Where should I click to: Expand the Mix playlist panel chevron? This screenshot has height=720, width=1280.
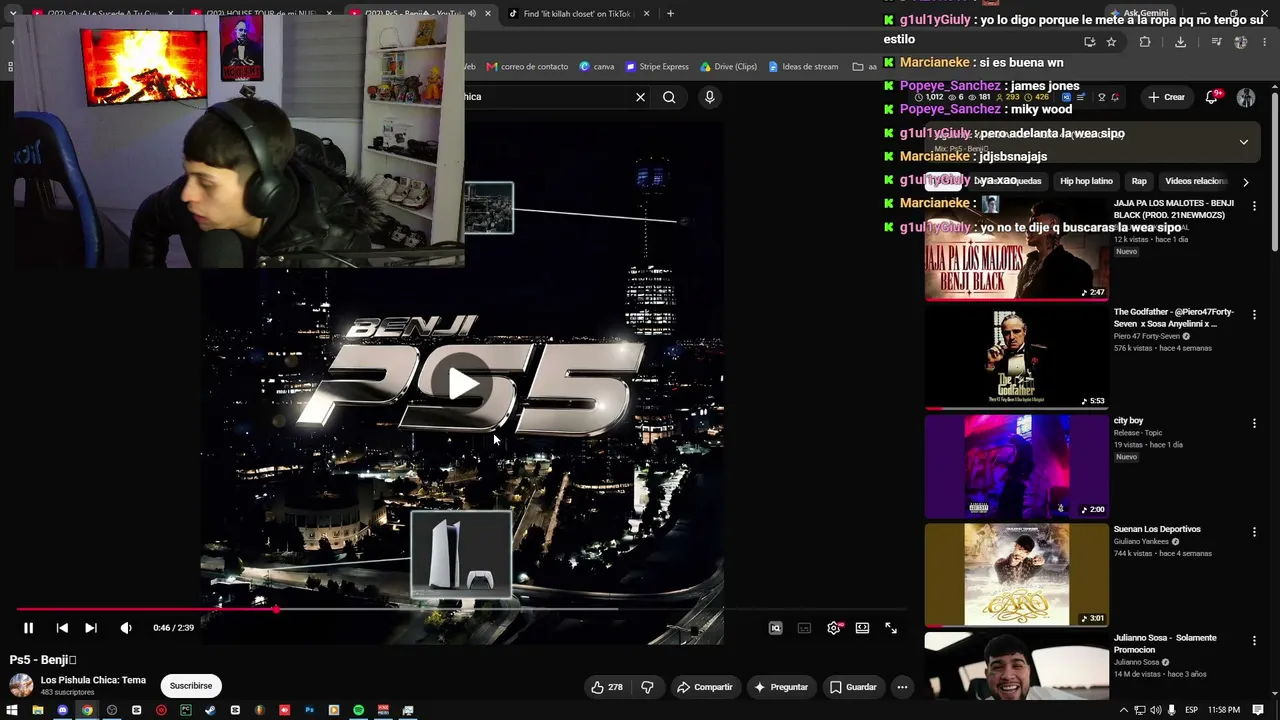1243,142
